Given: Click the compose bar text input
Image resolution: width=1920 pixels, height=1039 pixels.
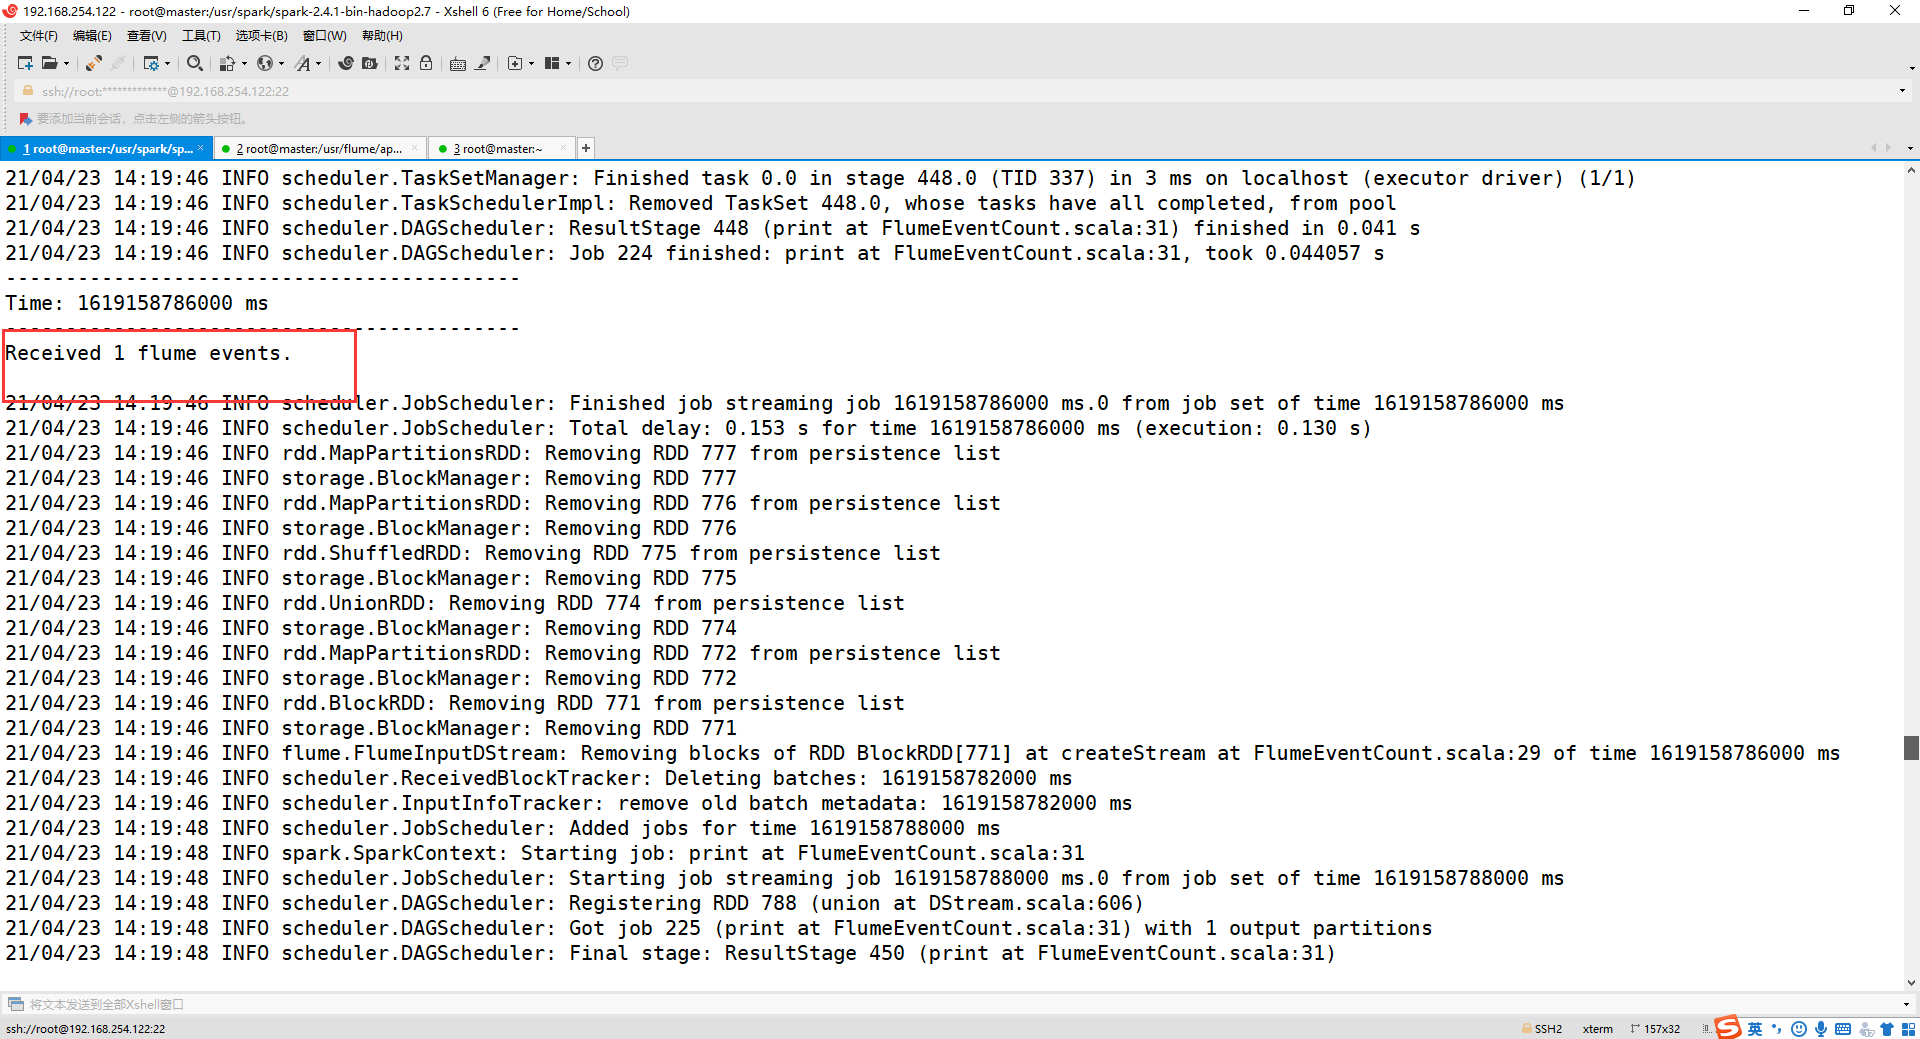Looking at the screenshot, I should point(960,1004).
